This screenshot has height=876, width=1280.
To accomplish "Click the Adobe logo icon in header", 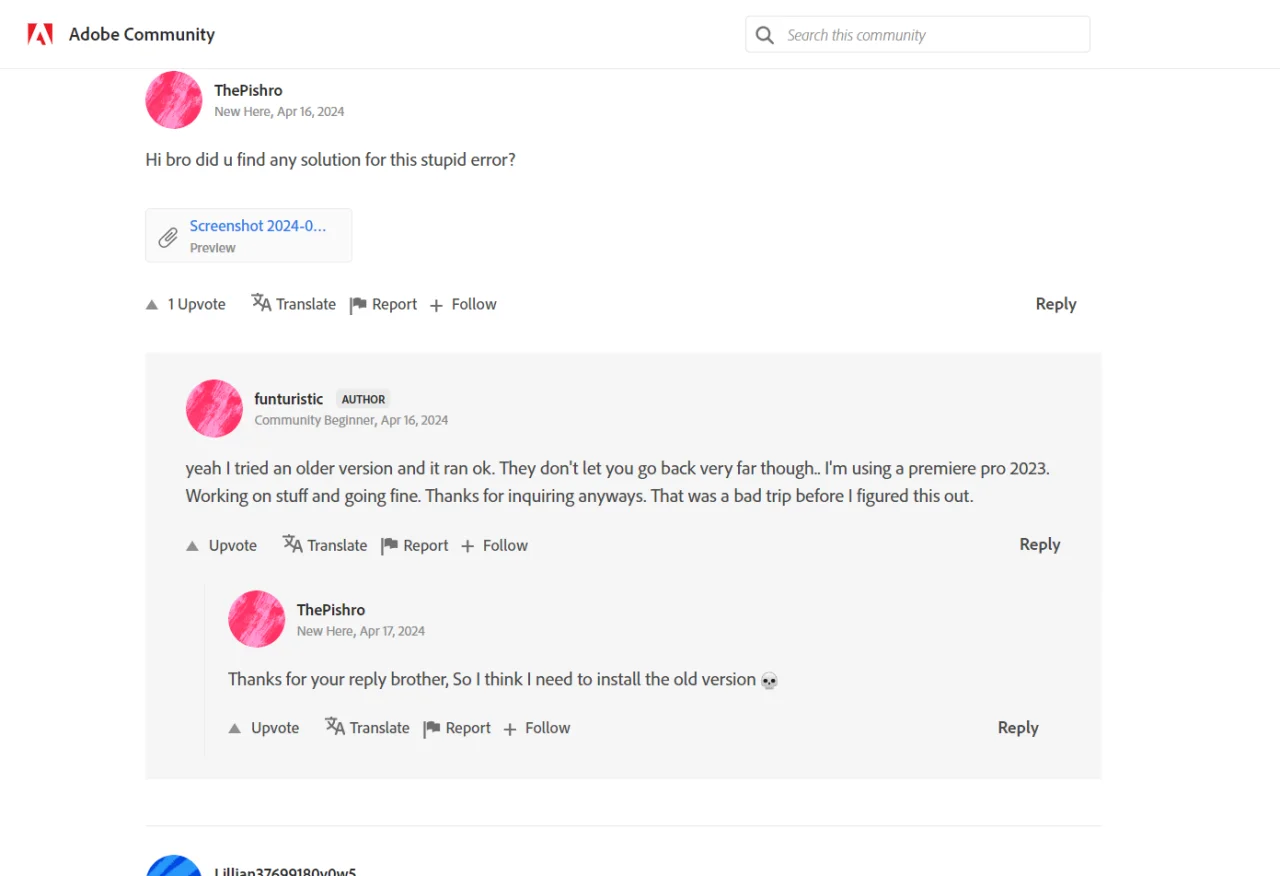I will coord(40,35).
